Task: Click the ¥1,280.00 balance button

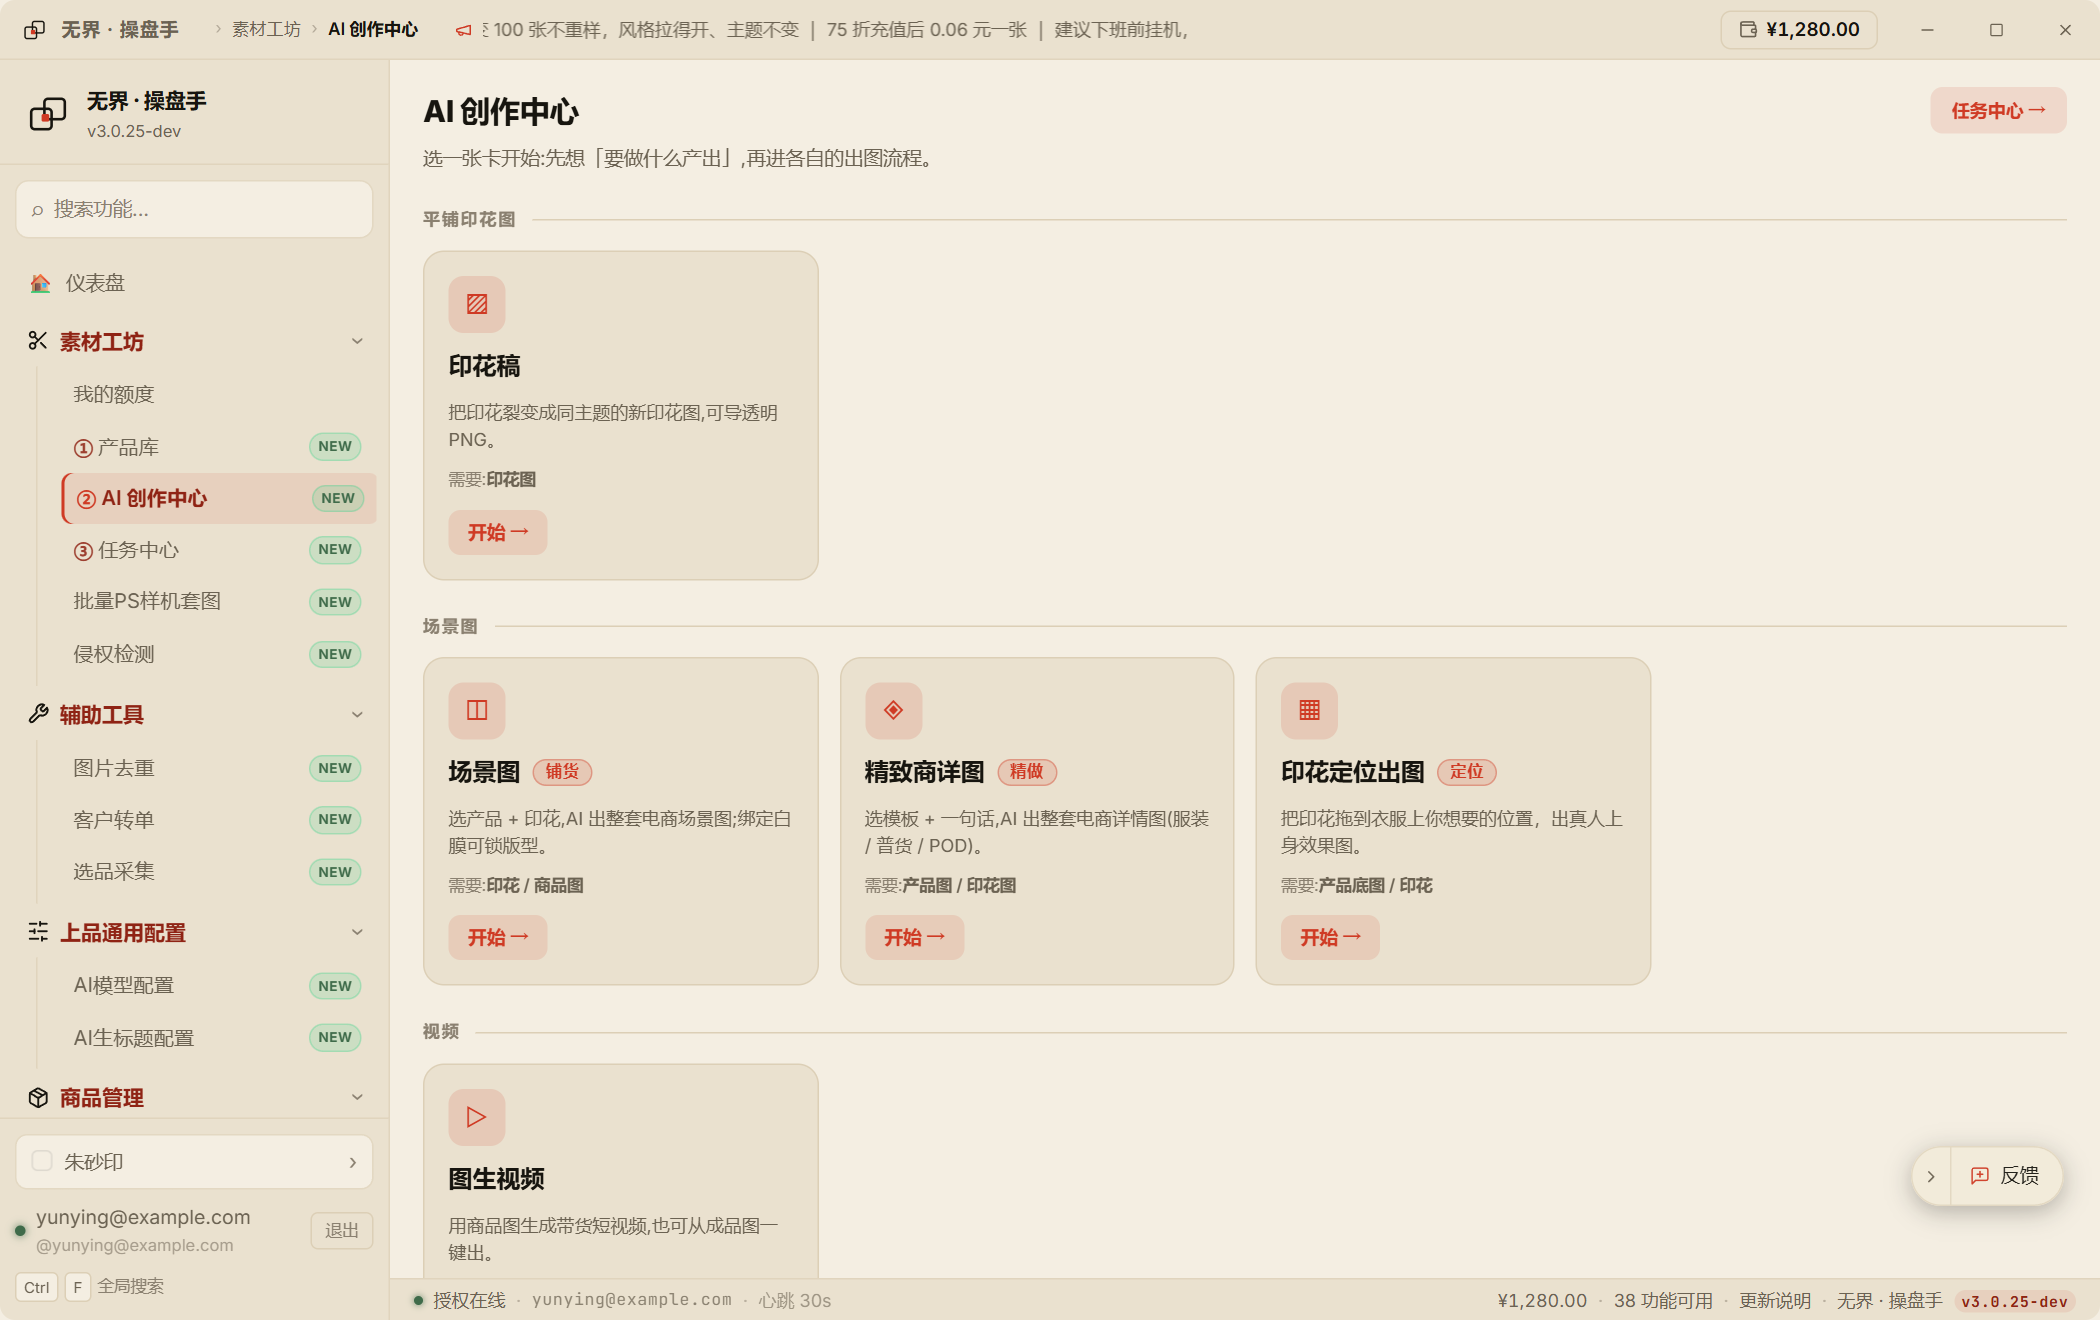Action: pyautogui.click(x=1798, y=29)
